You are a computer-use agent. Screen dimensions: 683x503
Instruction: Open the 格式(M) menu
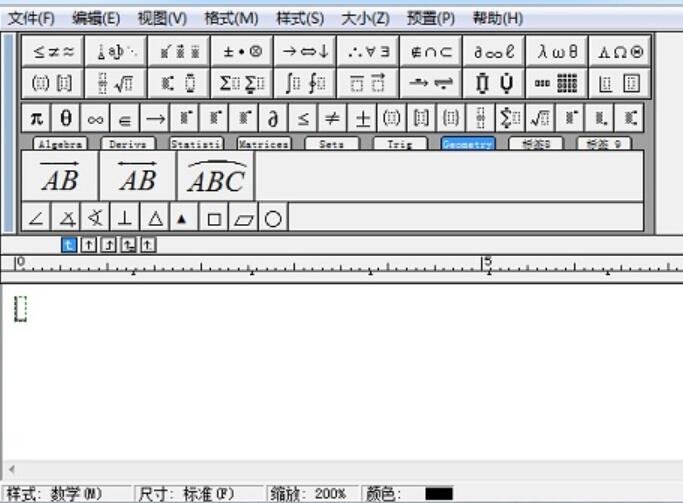[x=230, y=18]
